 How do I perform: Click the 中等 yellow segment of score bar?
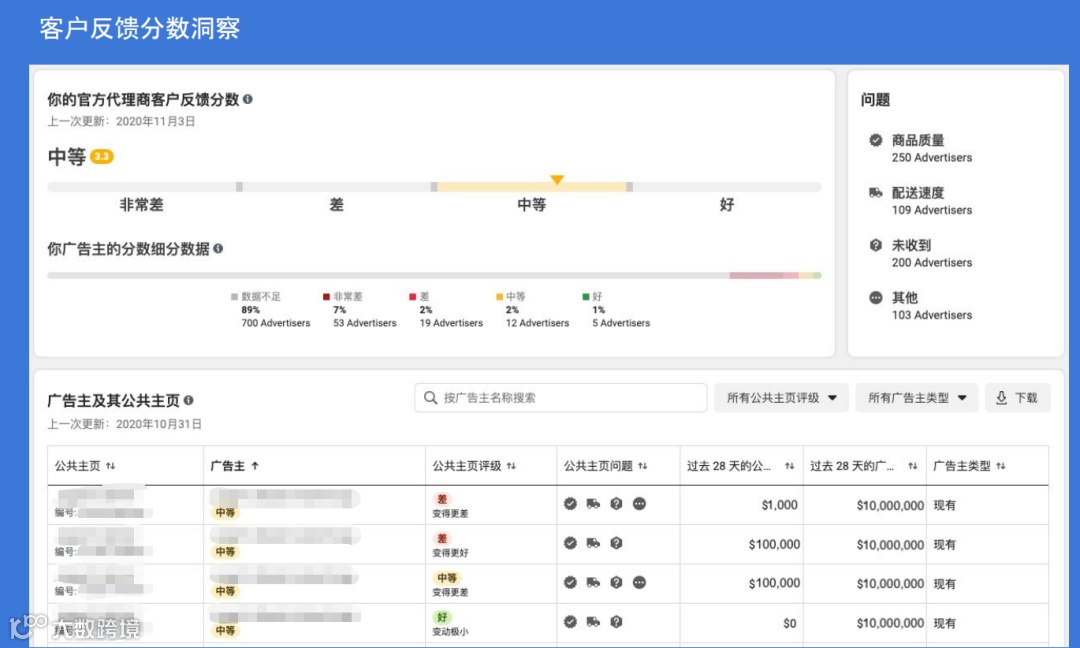coord(532,187)
